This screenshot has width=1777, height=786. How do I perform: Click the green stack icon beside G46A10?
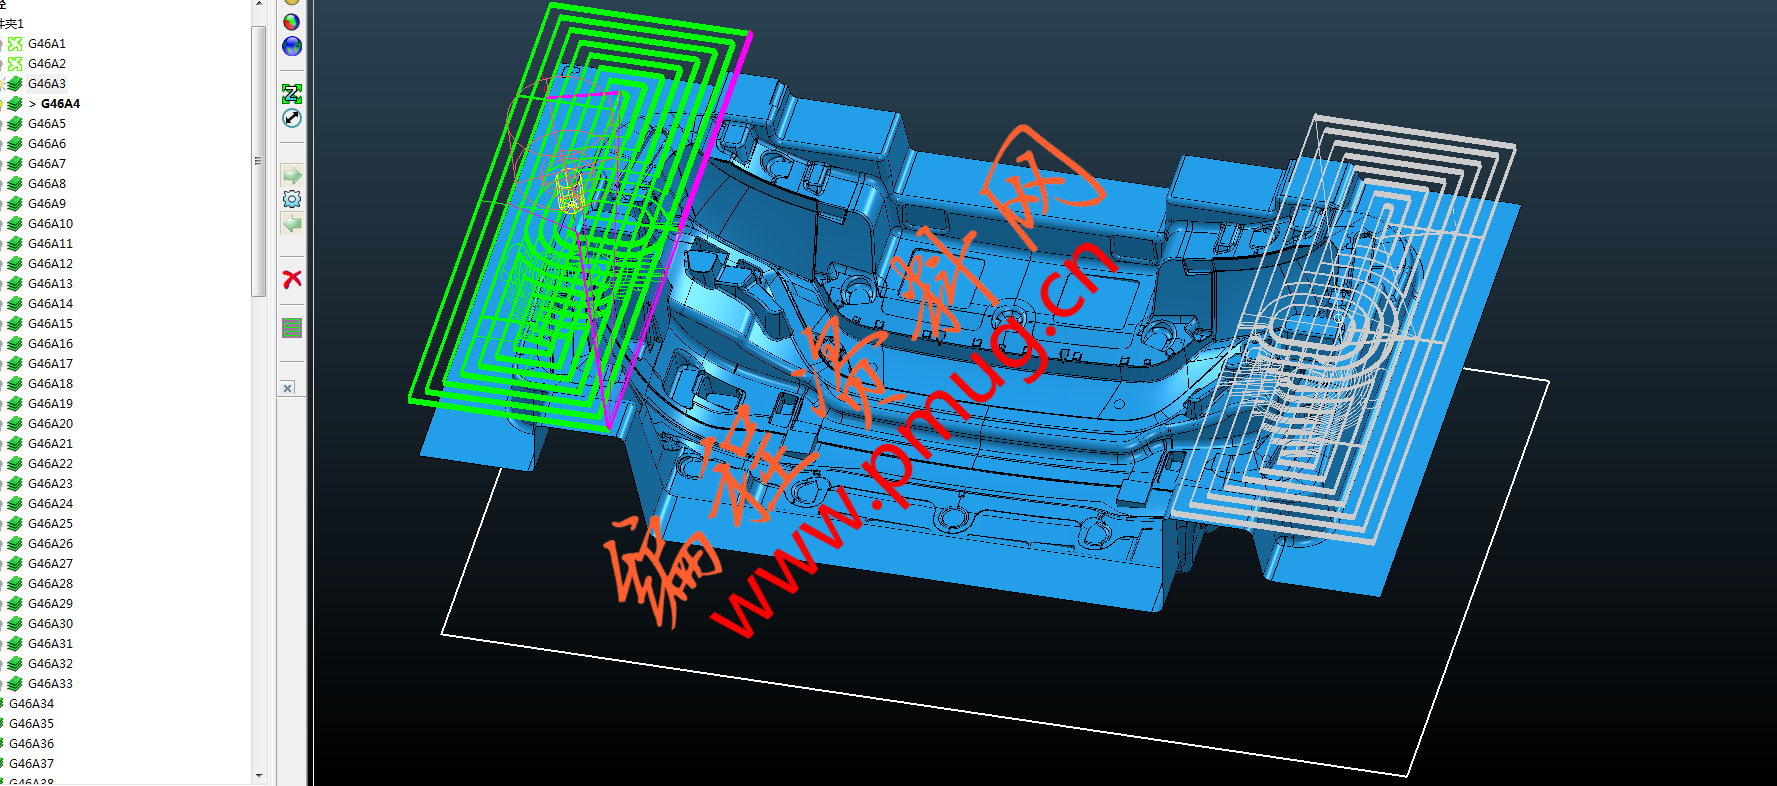tap(15, 224)
